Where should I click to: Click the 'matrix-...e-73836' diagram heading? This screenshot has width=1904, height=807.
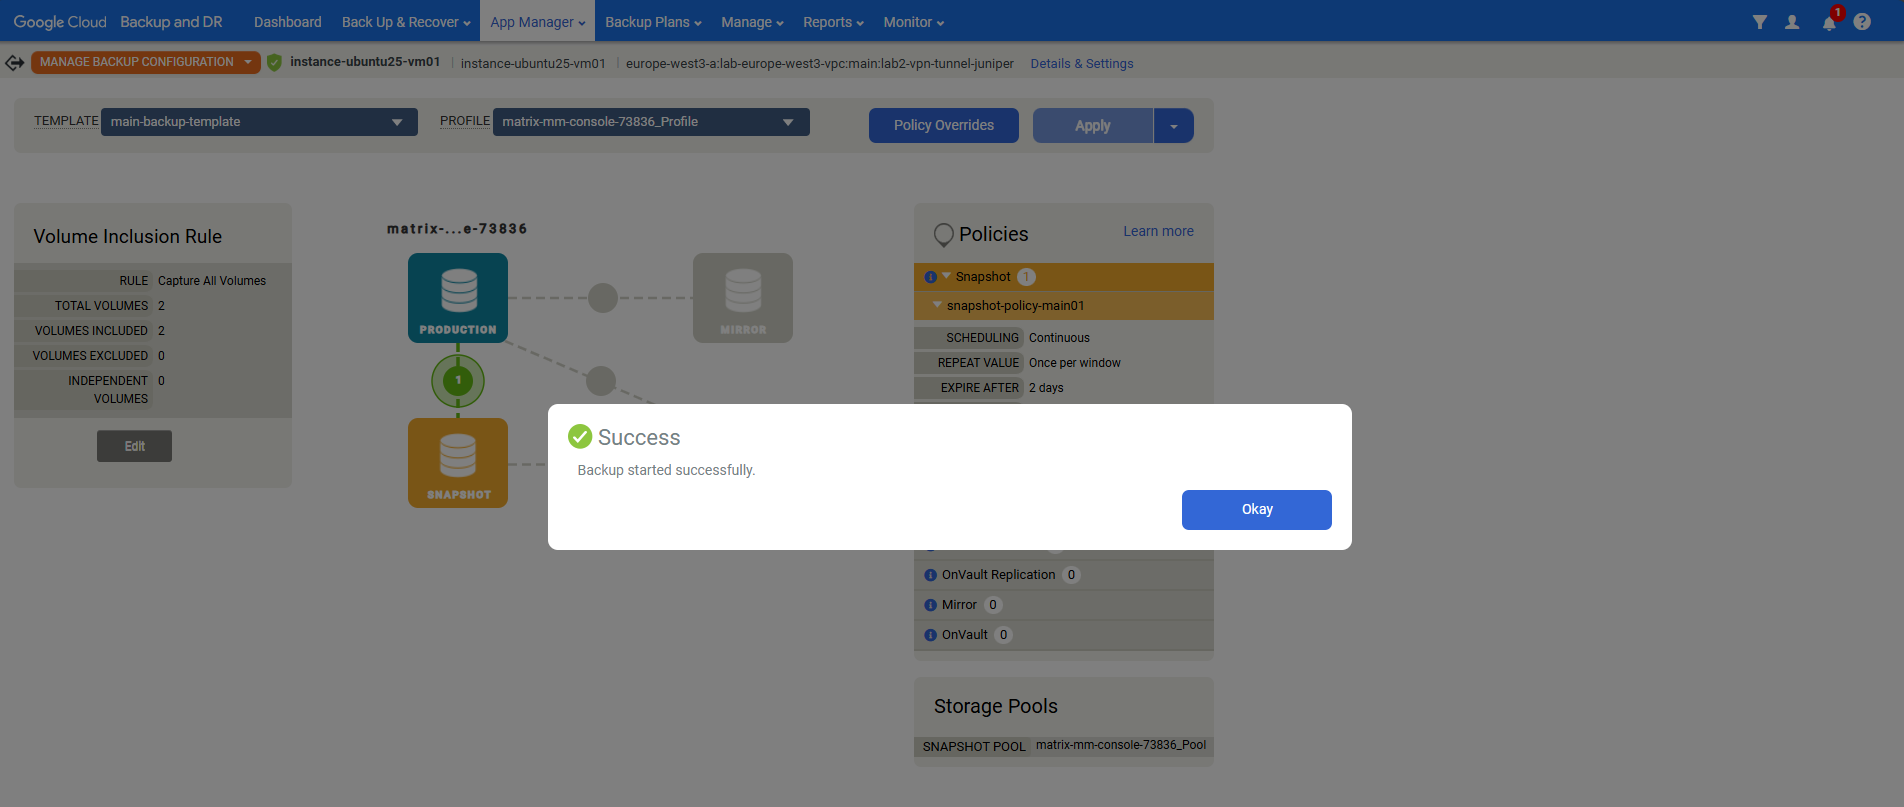pyautogui.click(x=457, y=229)
